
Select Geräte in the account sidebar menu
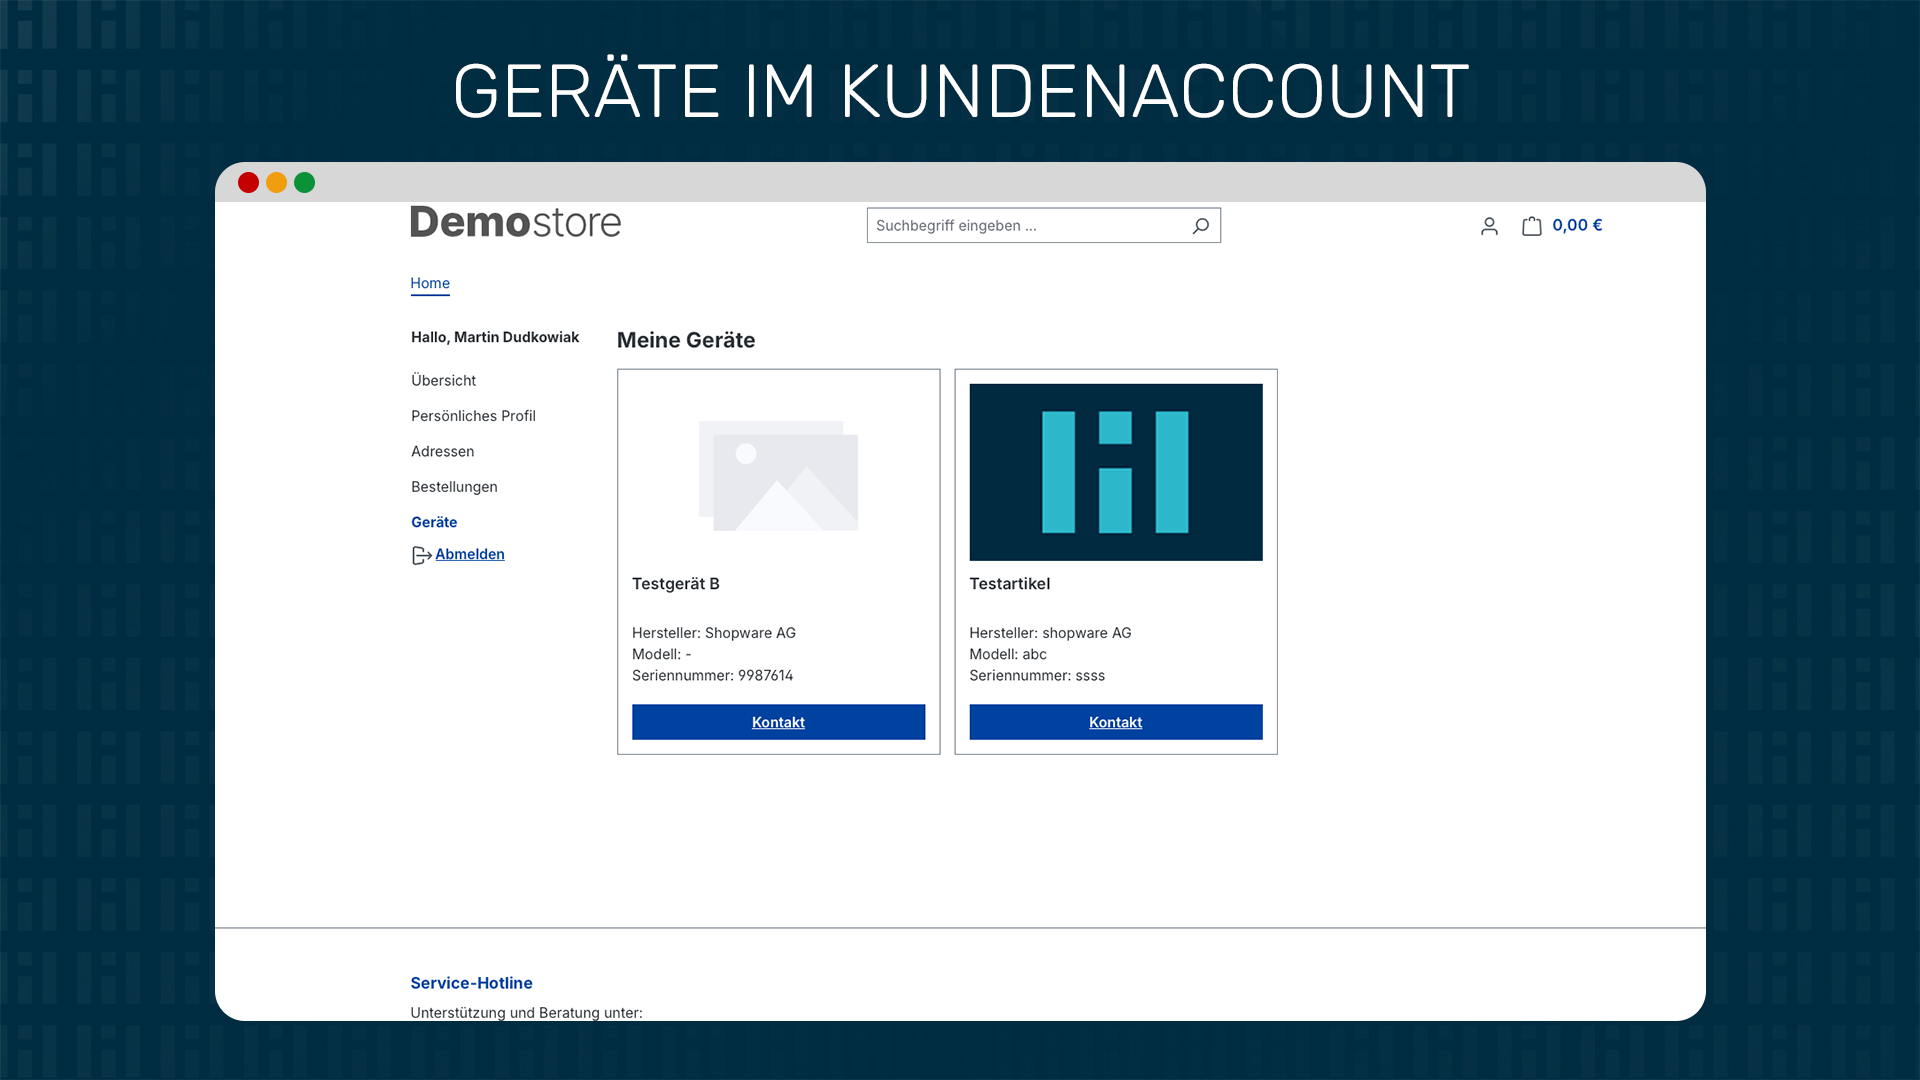[x=433, y=521]
